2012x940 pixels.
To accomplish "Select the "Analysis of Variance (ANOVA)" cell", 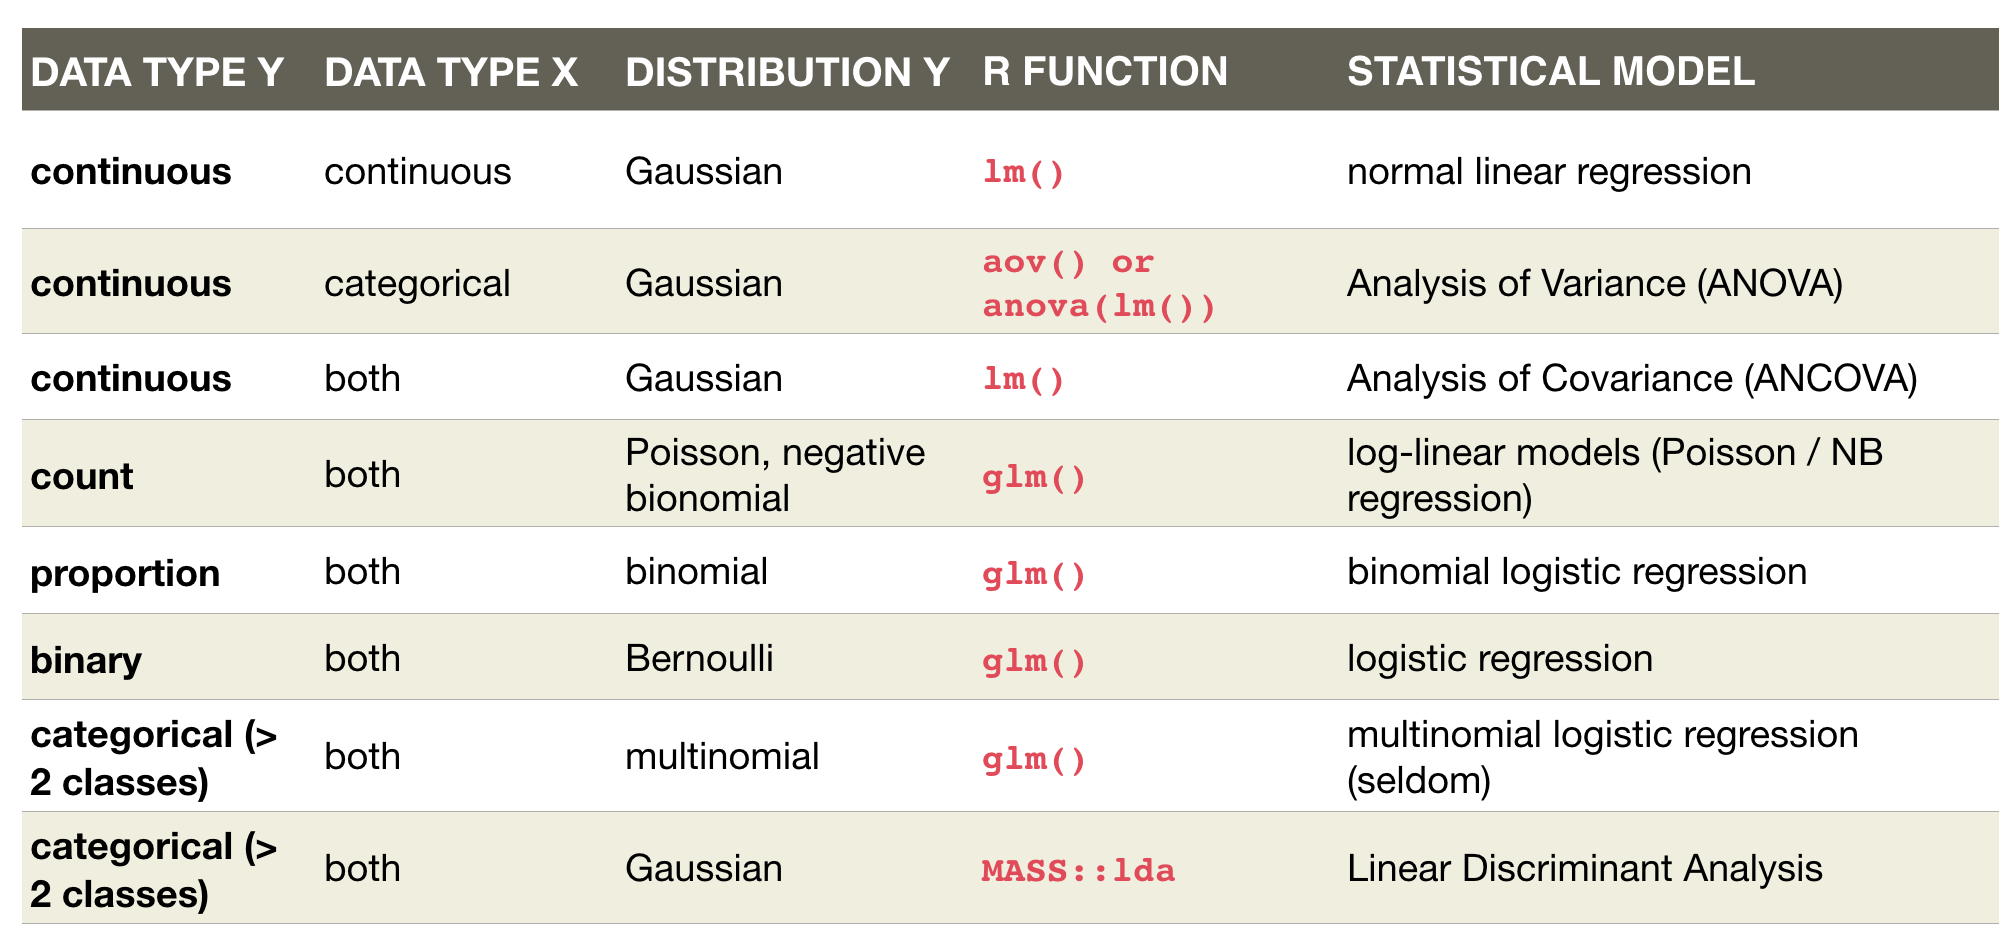I will click(x=1594, y=284).
